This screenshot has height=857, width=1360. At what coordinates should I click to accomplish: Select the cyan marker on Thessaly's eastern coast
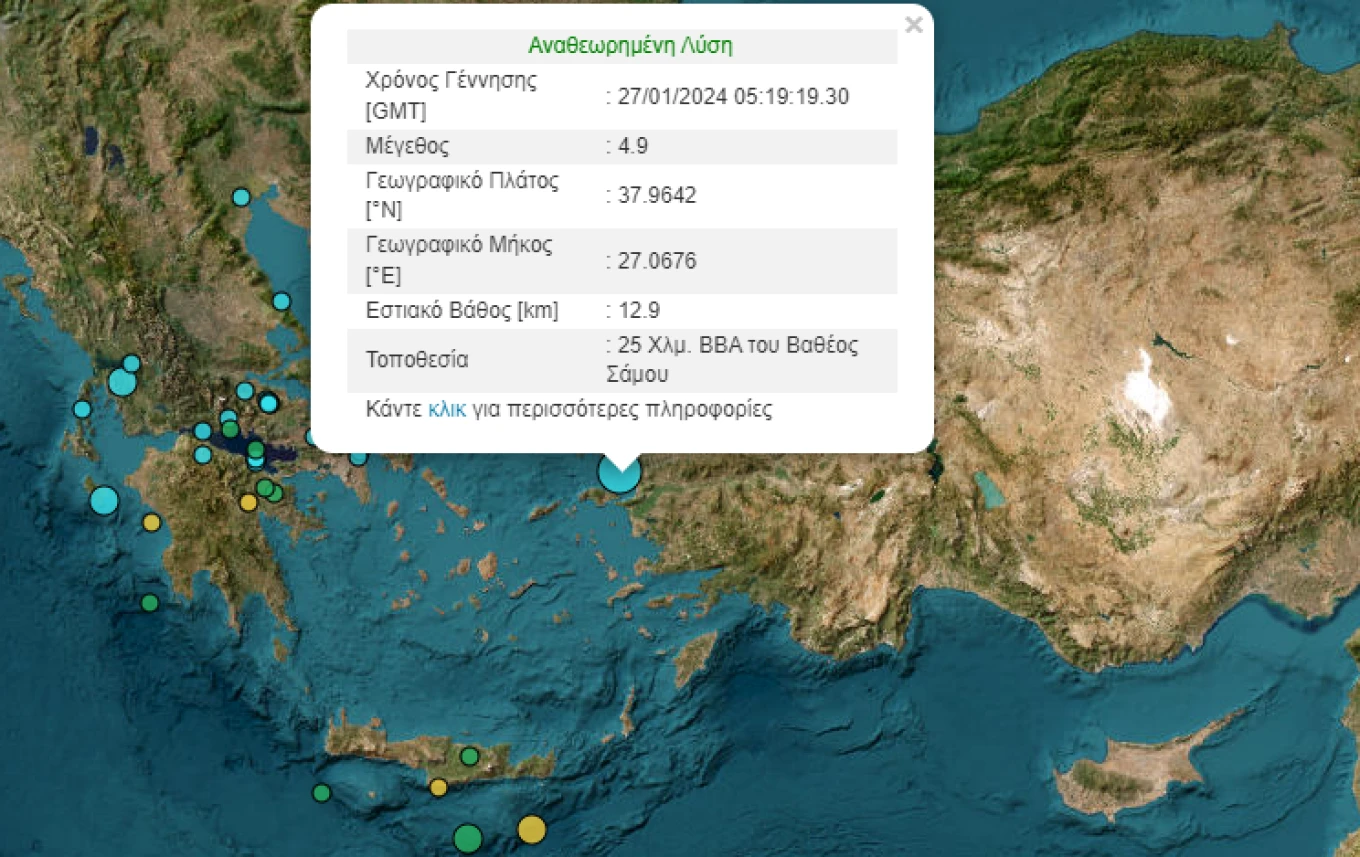click(x=281, y=301)
